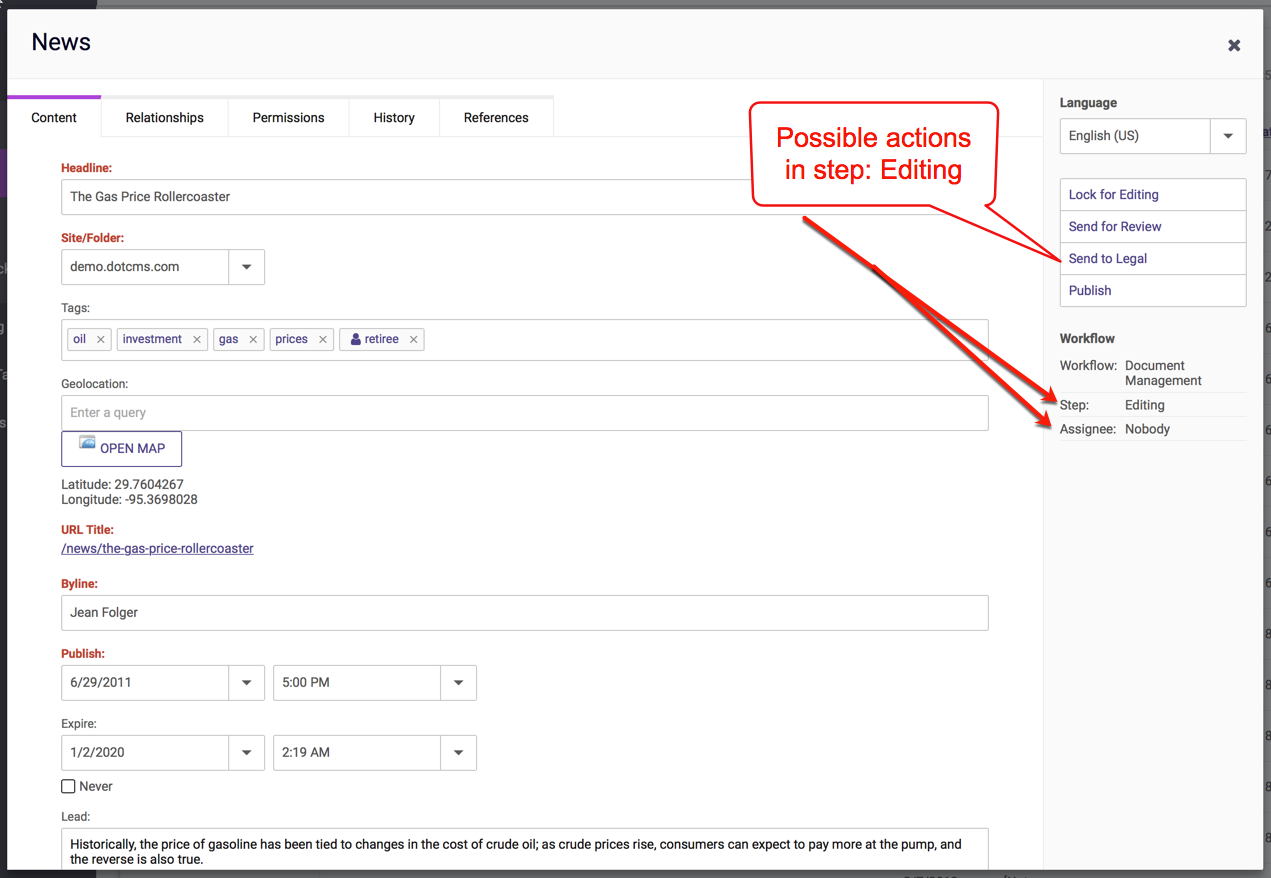Remove the investment tag via x icon
The height and width of the screenshot is (878, 1271).
tap(197, 340)
